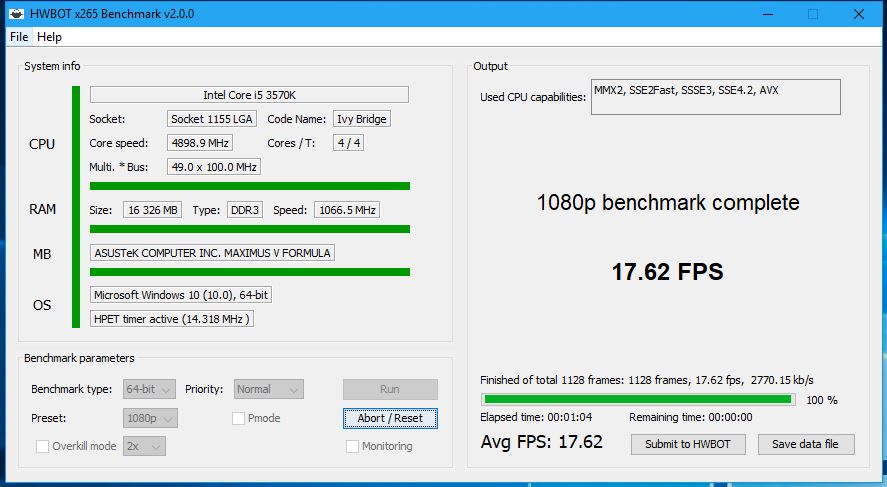The image size is (887, 487).
Task: Click the HWBOT app icon in title bar
Action: 16,14
